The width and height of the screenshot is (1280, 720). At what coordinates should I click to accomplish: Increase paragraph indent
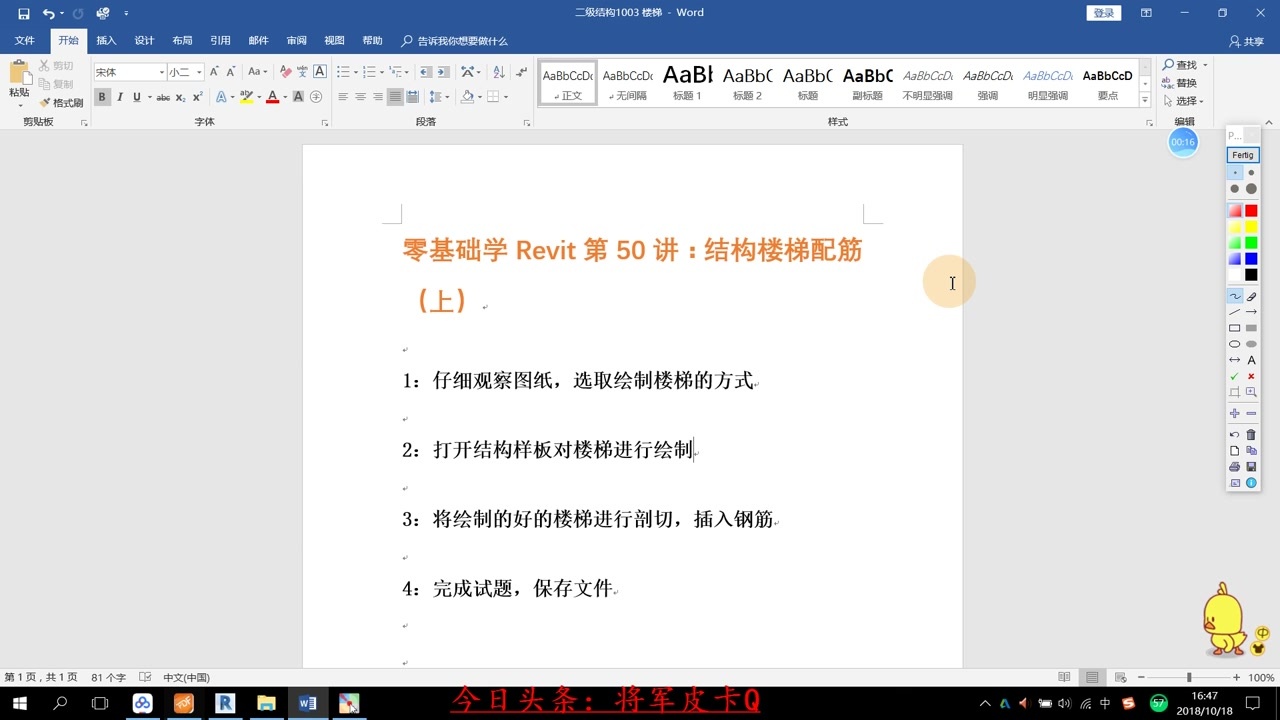[x=443, y=72]
